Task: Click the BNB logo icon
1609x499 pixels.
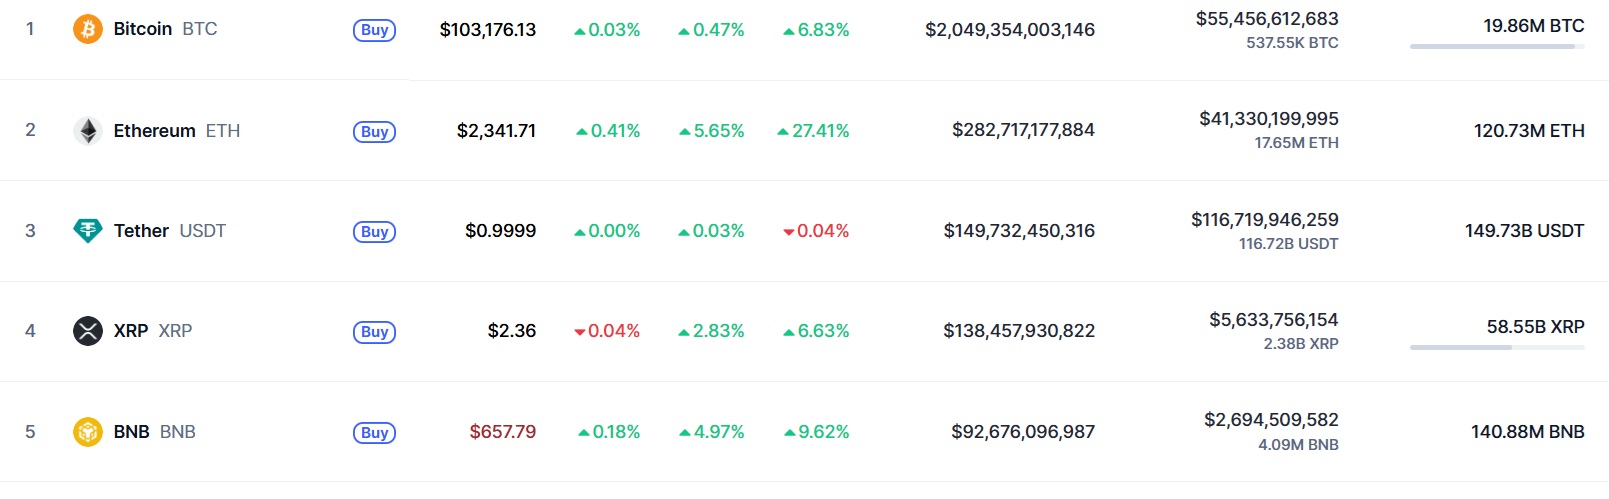Action: (88, 432)
